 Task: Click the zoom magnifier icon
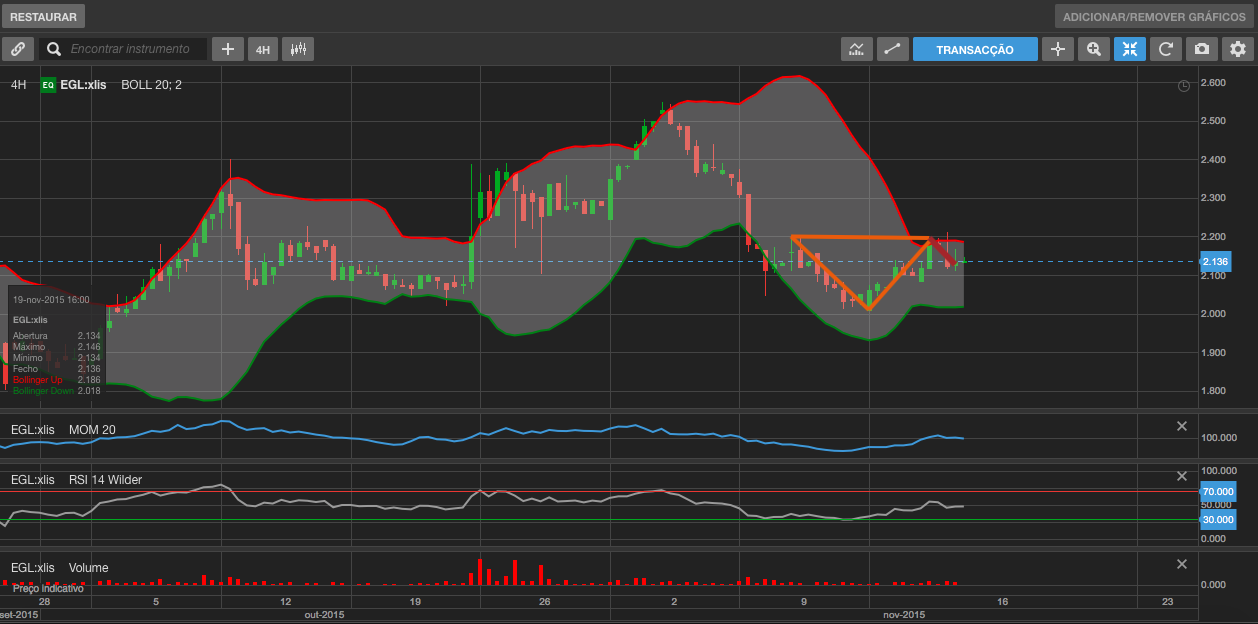(1094, 49)
